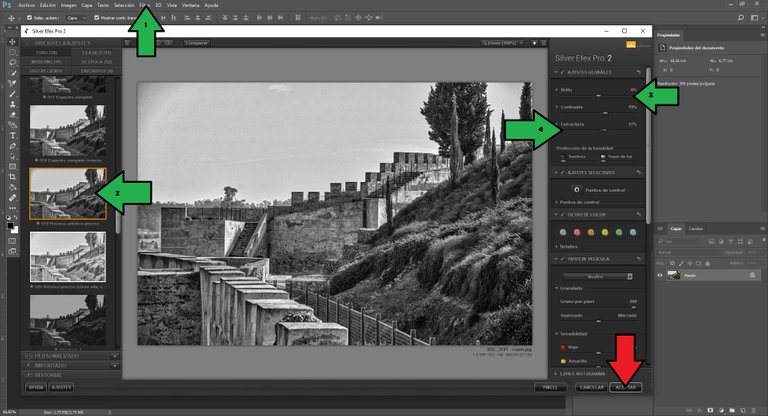Image resolution: width=768 pixels, height=416 pixels.
Task: Click the Photoshop search magnifier icon
Action: pos(741,18)
